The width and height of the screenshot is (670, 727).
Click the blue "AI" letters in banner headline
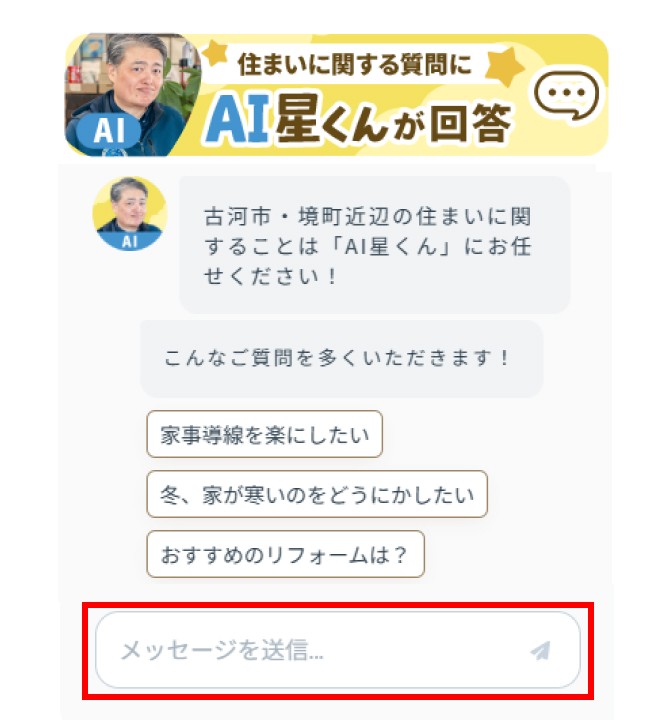click(x=237, y=118)
